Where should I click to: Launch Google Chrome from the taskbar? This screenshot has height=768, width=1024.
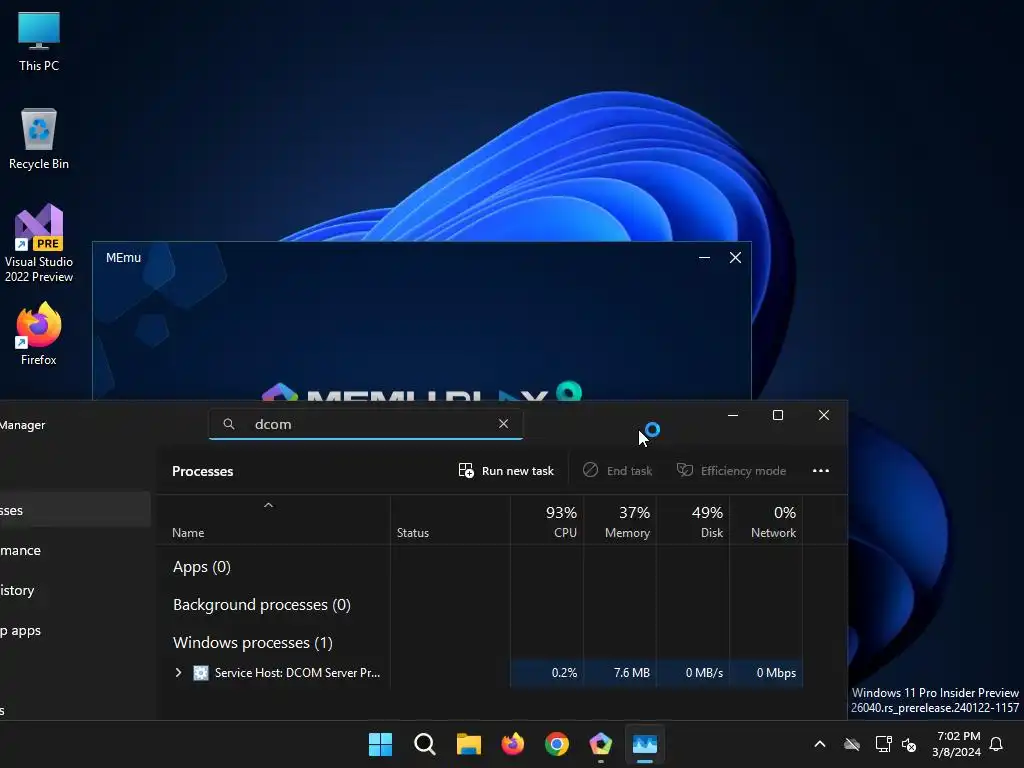coord(556,744)
